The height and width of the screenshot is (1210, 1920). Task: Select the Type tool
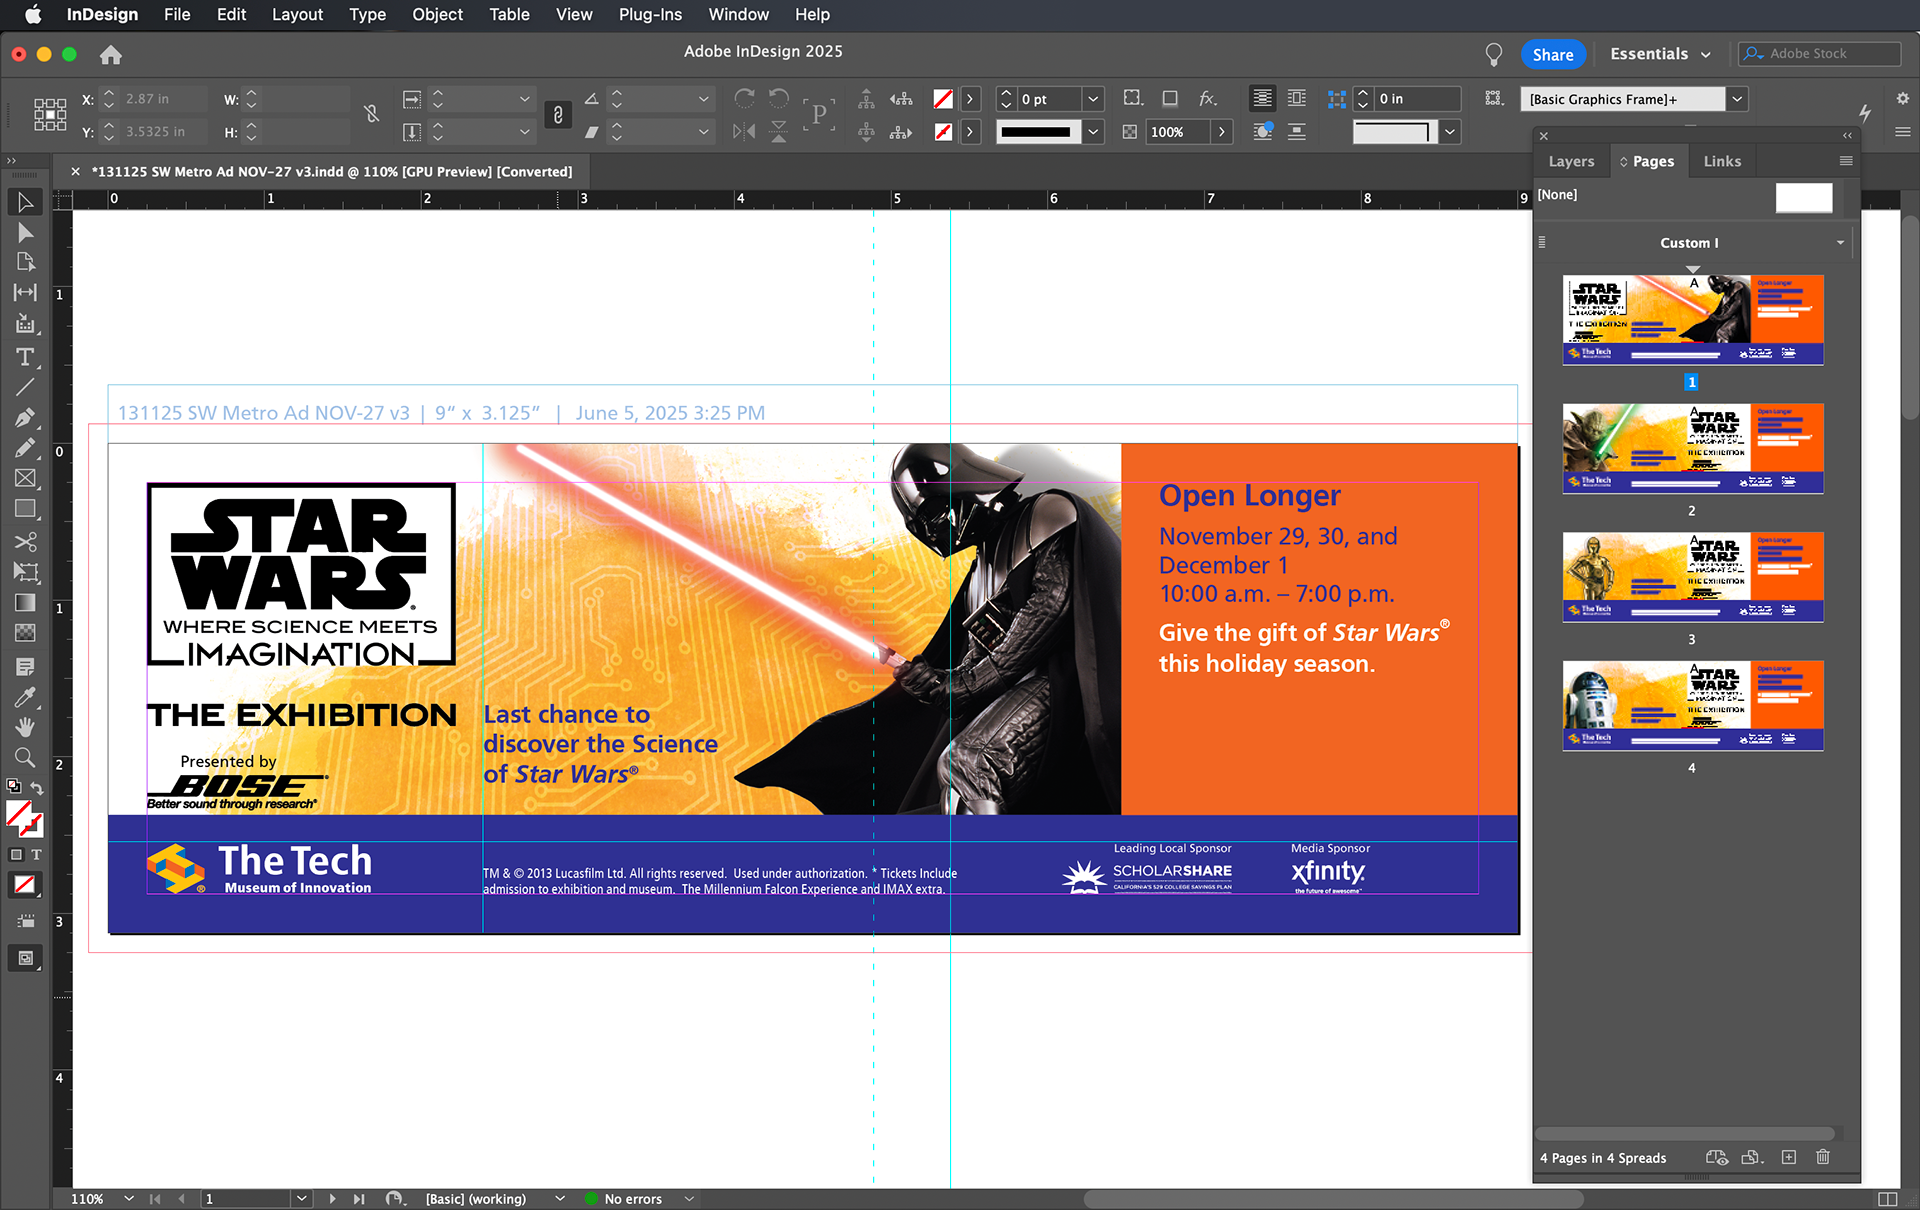click(x=25, y=357)
